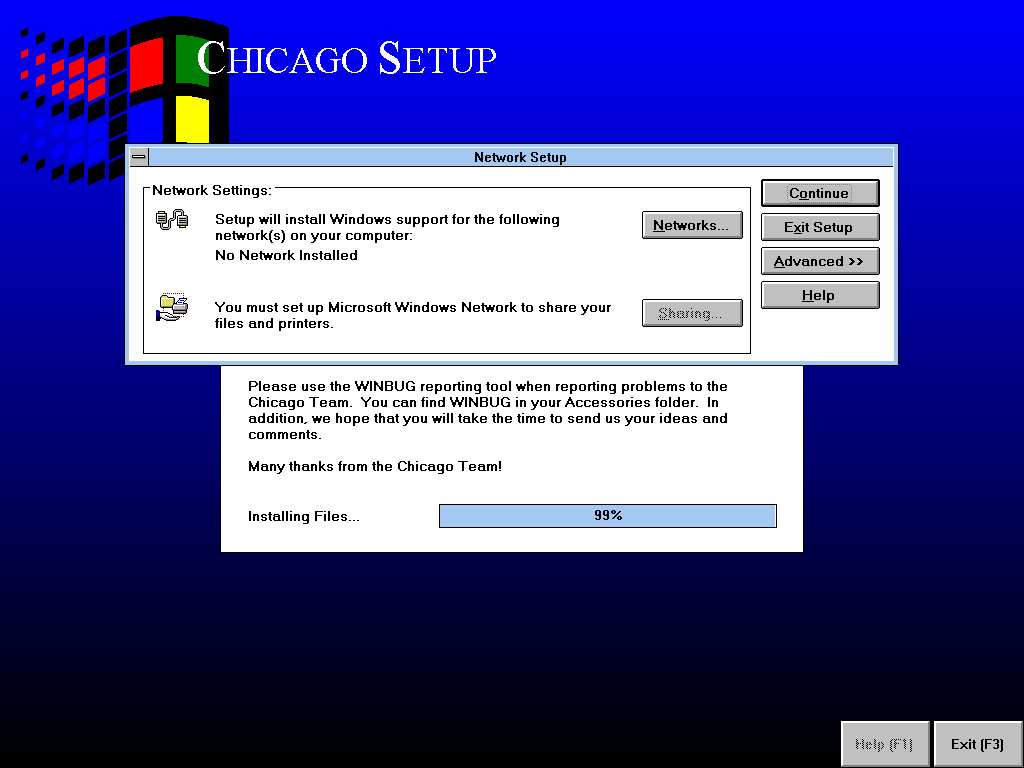The image size is (1024, 768).
Task: Click the 'No Network Installed' text
Action: [x=286, y=255]
